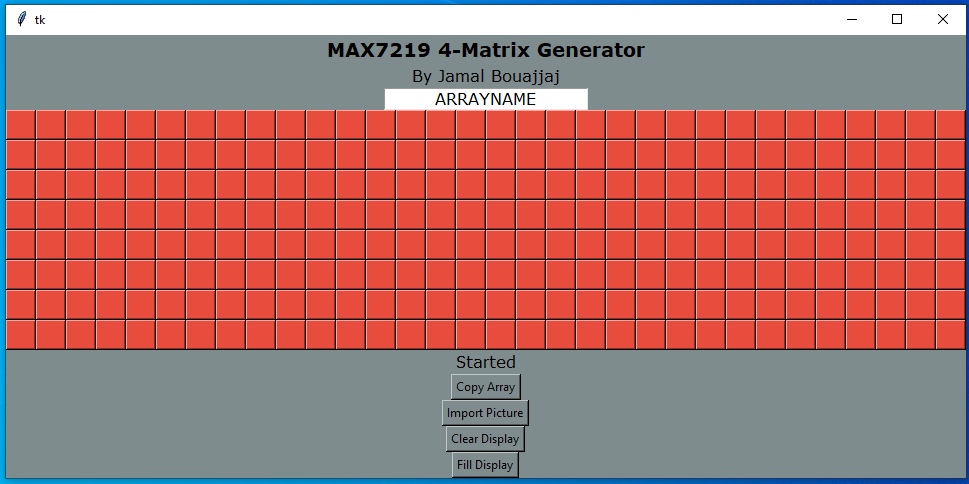This screenshot has width=969, height=484.
Task: Toggle the bottom-right corner LED cell
Action: tap(950, 335)
